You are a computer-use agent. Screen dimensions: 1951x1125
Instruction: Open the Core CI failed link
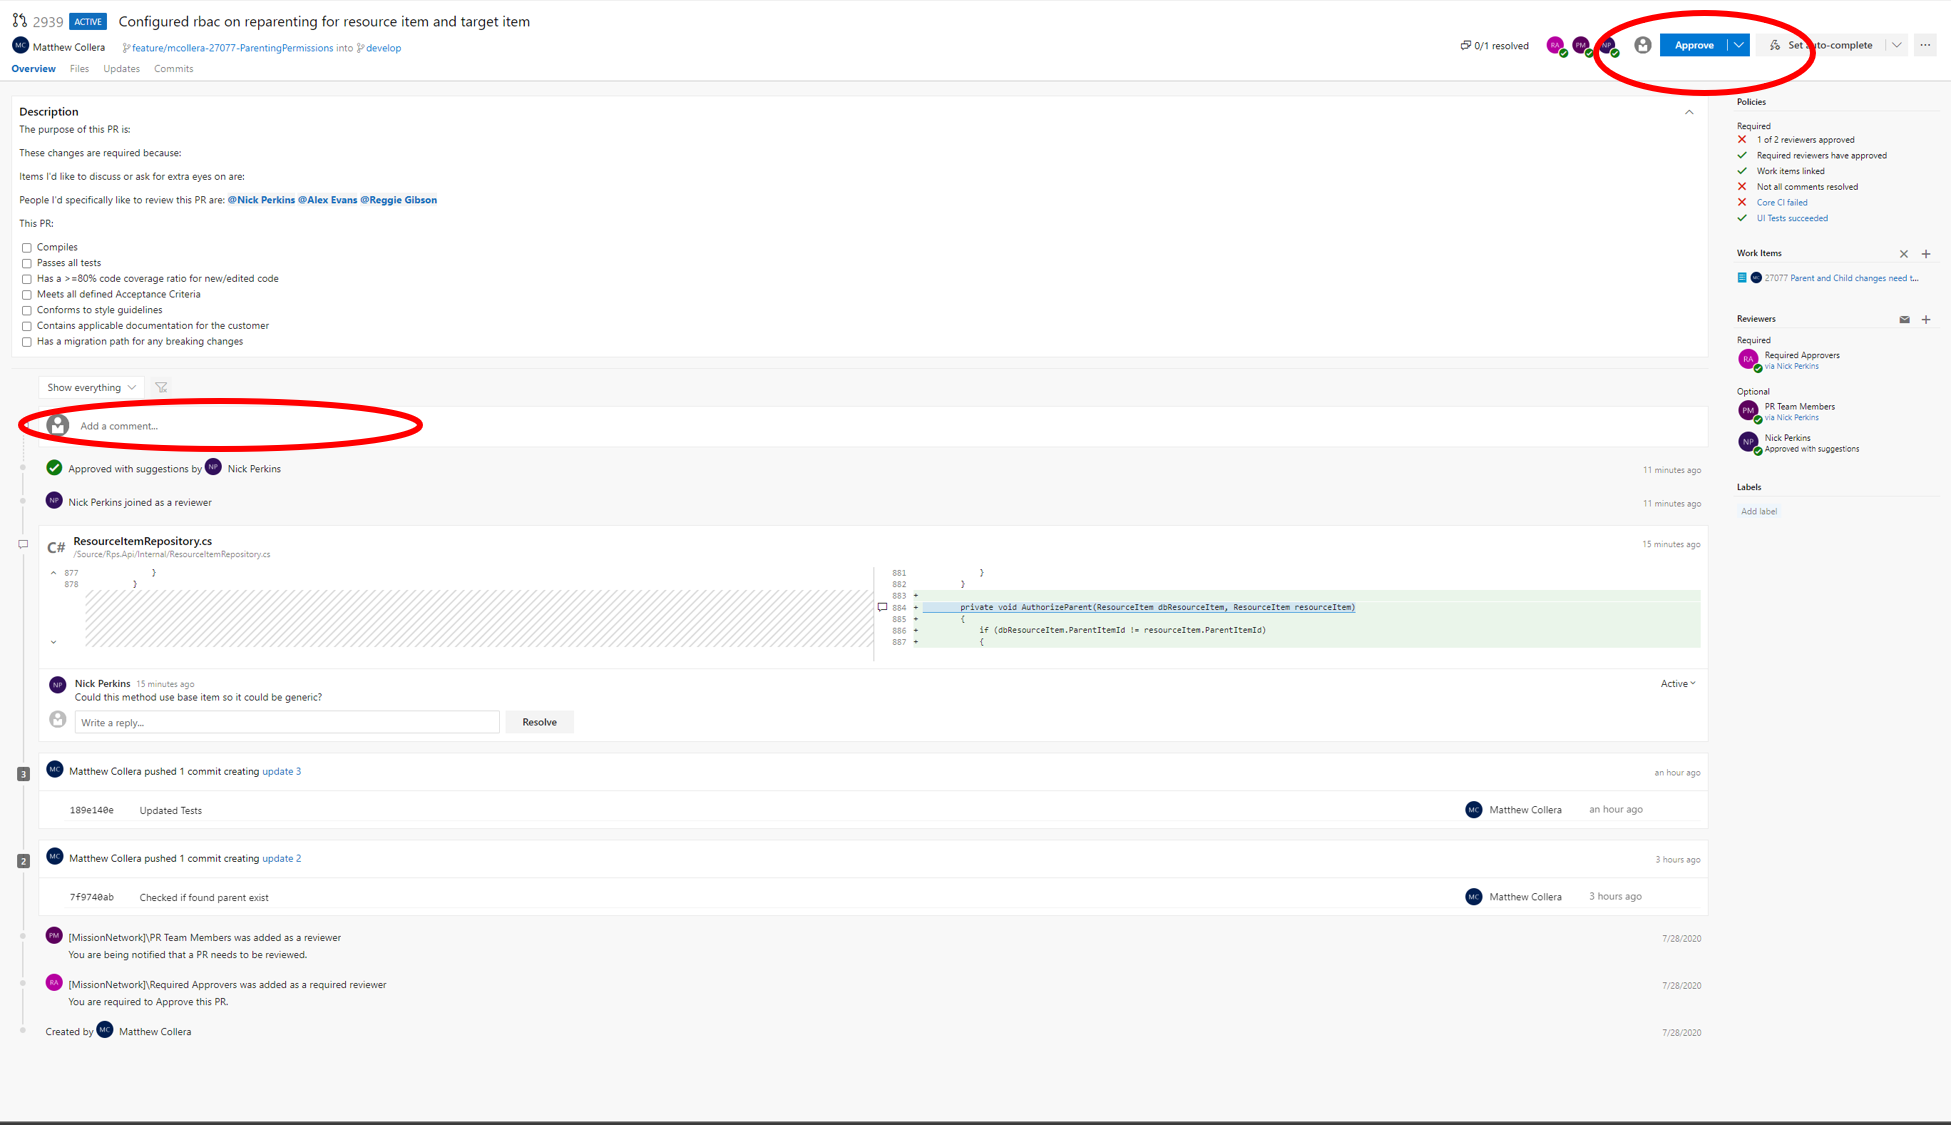1781,203
